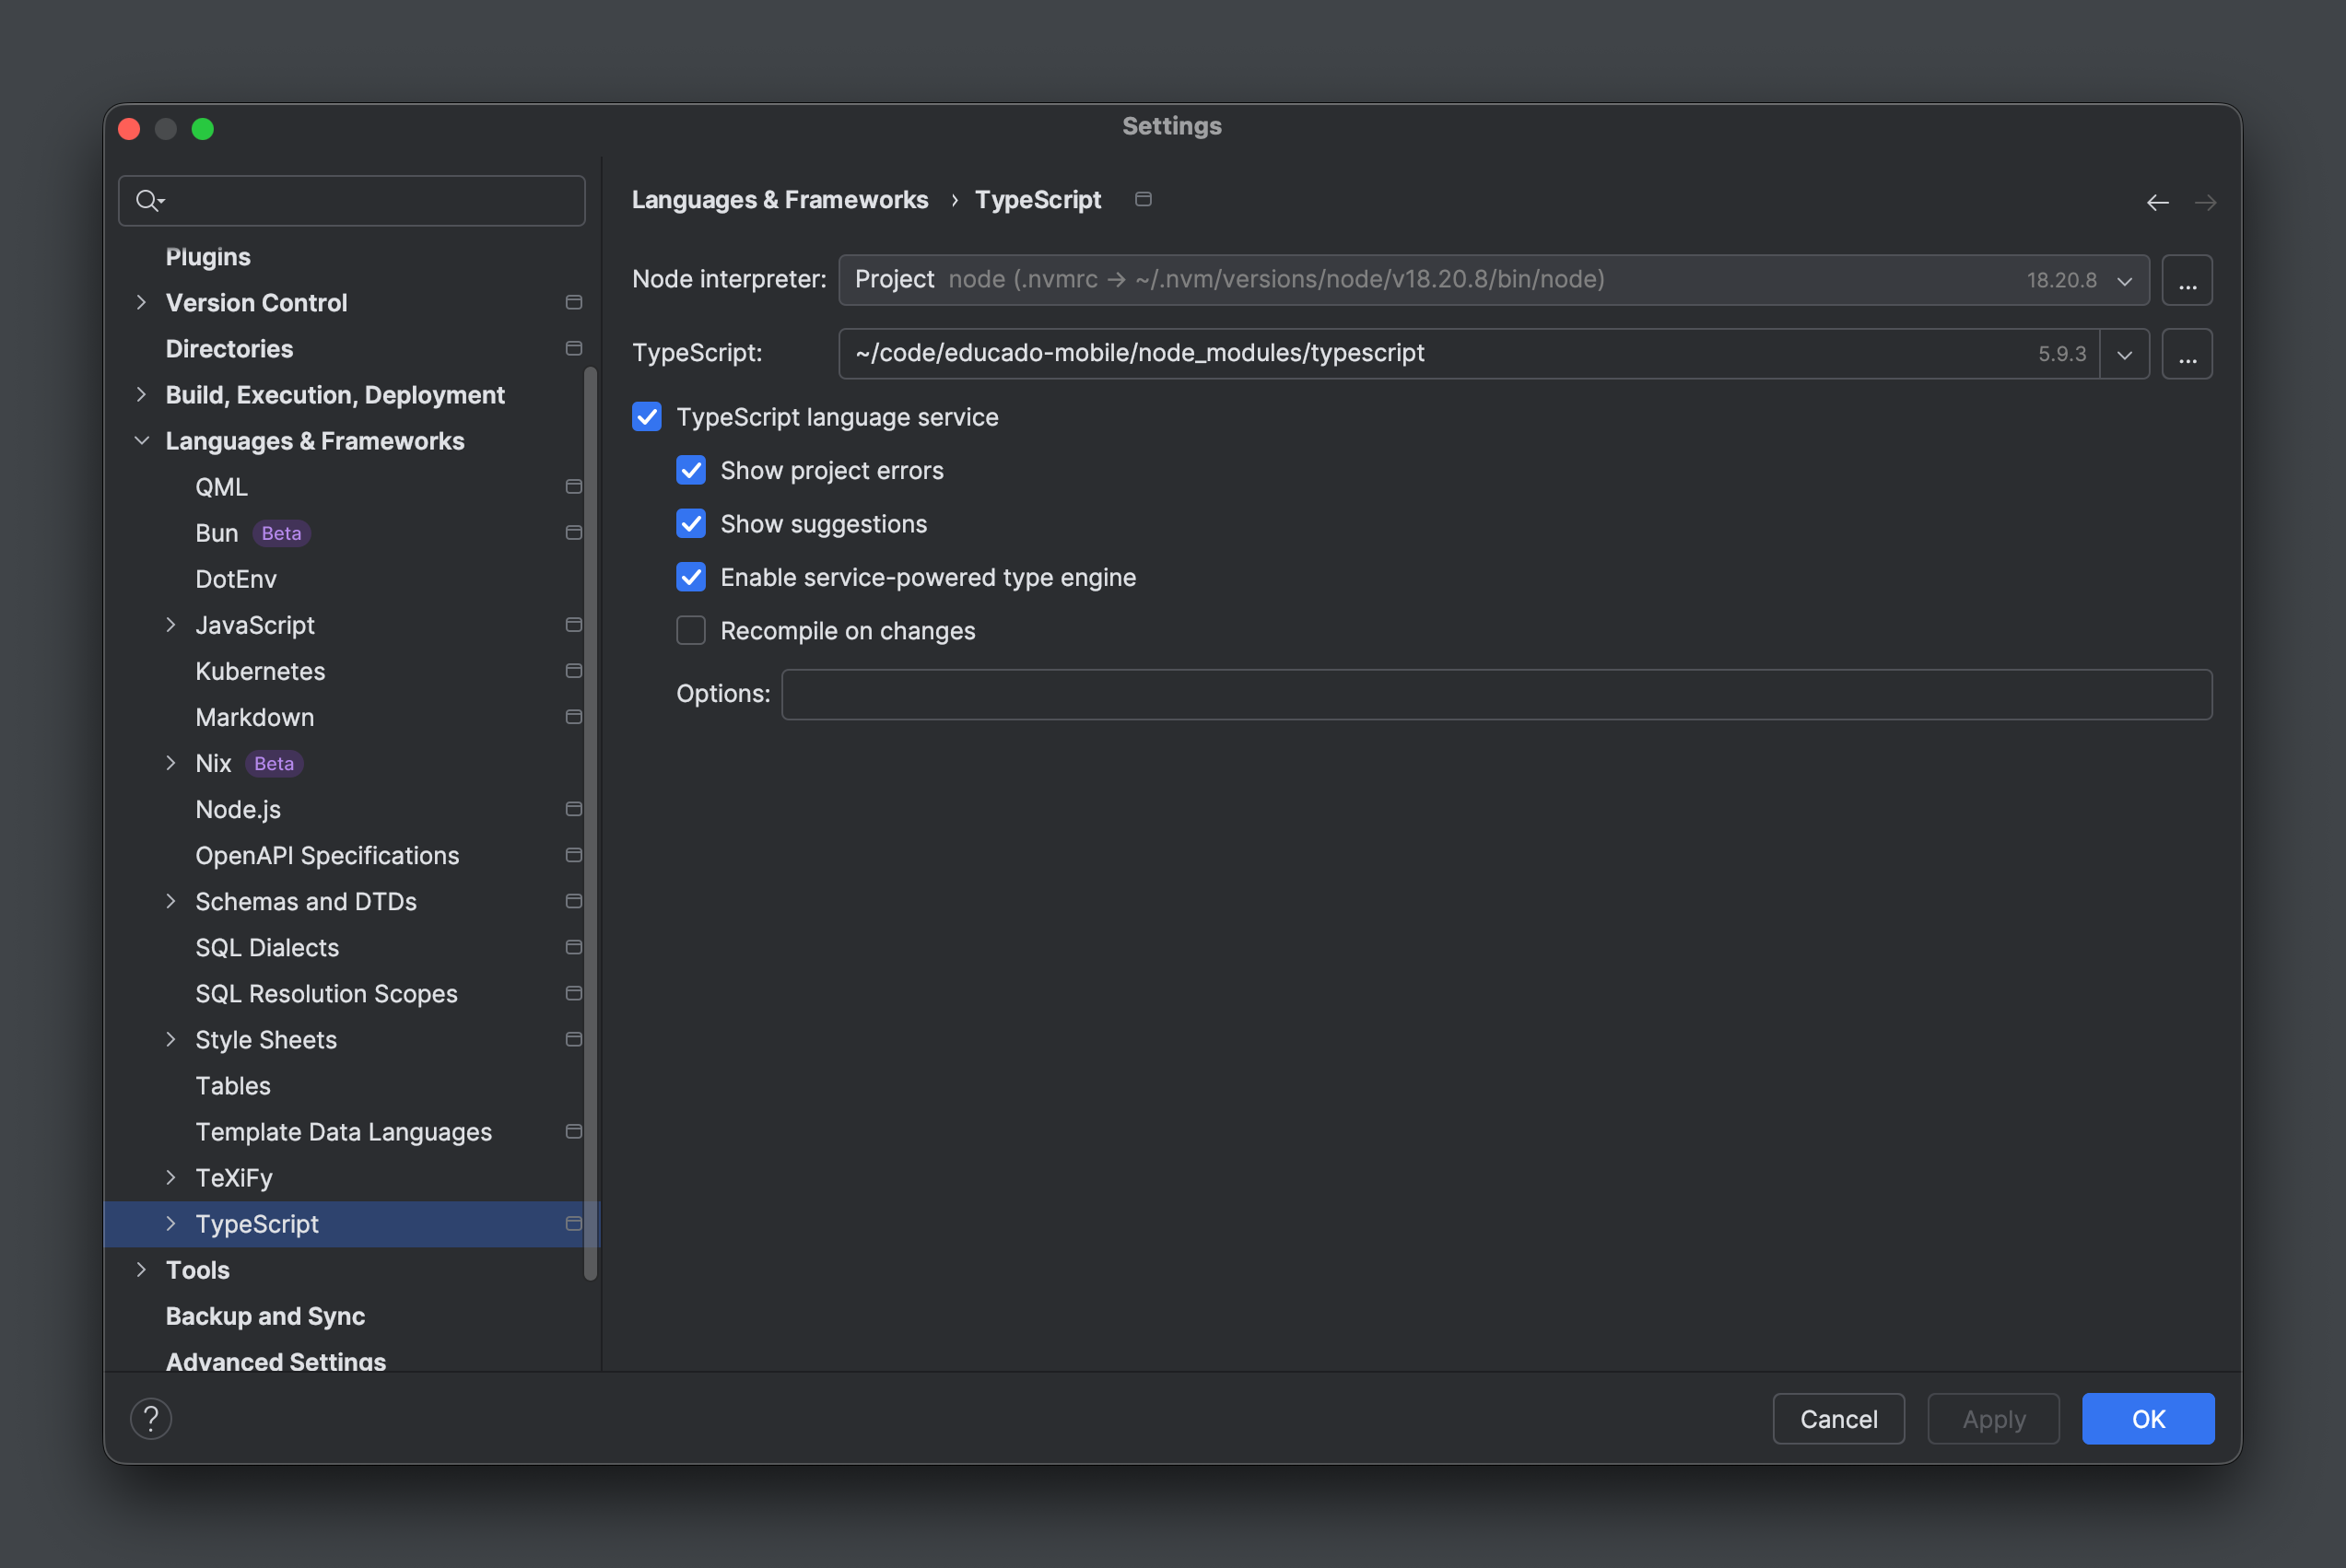This screenshot has height=1568, width=2346.
Task: Disable Show suggestions
Action: 691,523
